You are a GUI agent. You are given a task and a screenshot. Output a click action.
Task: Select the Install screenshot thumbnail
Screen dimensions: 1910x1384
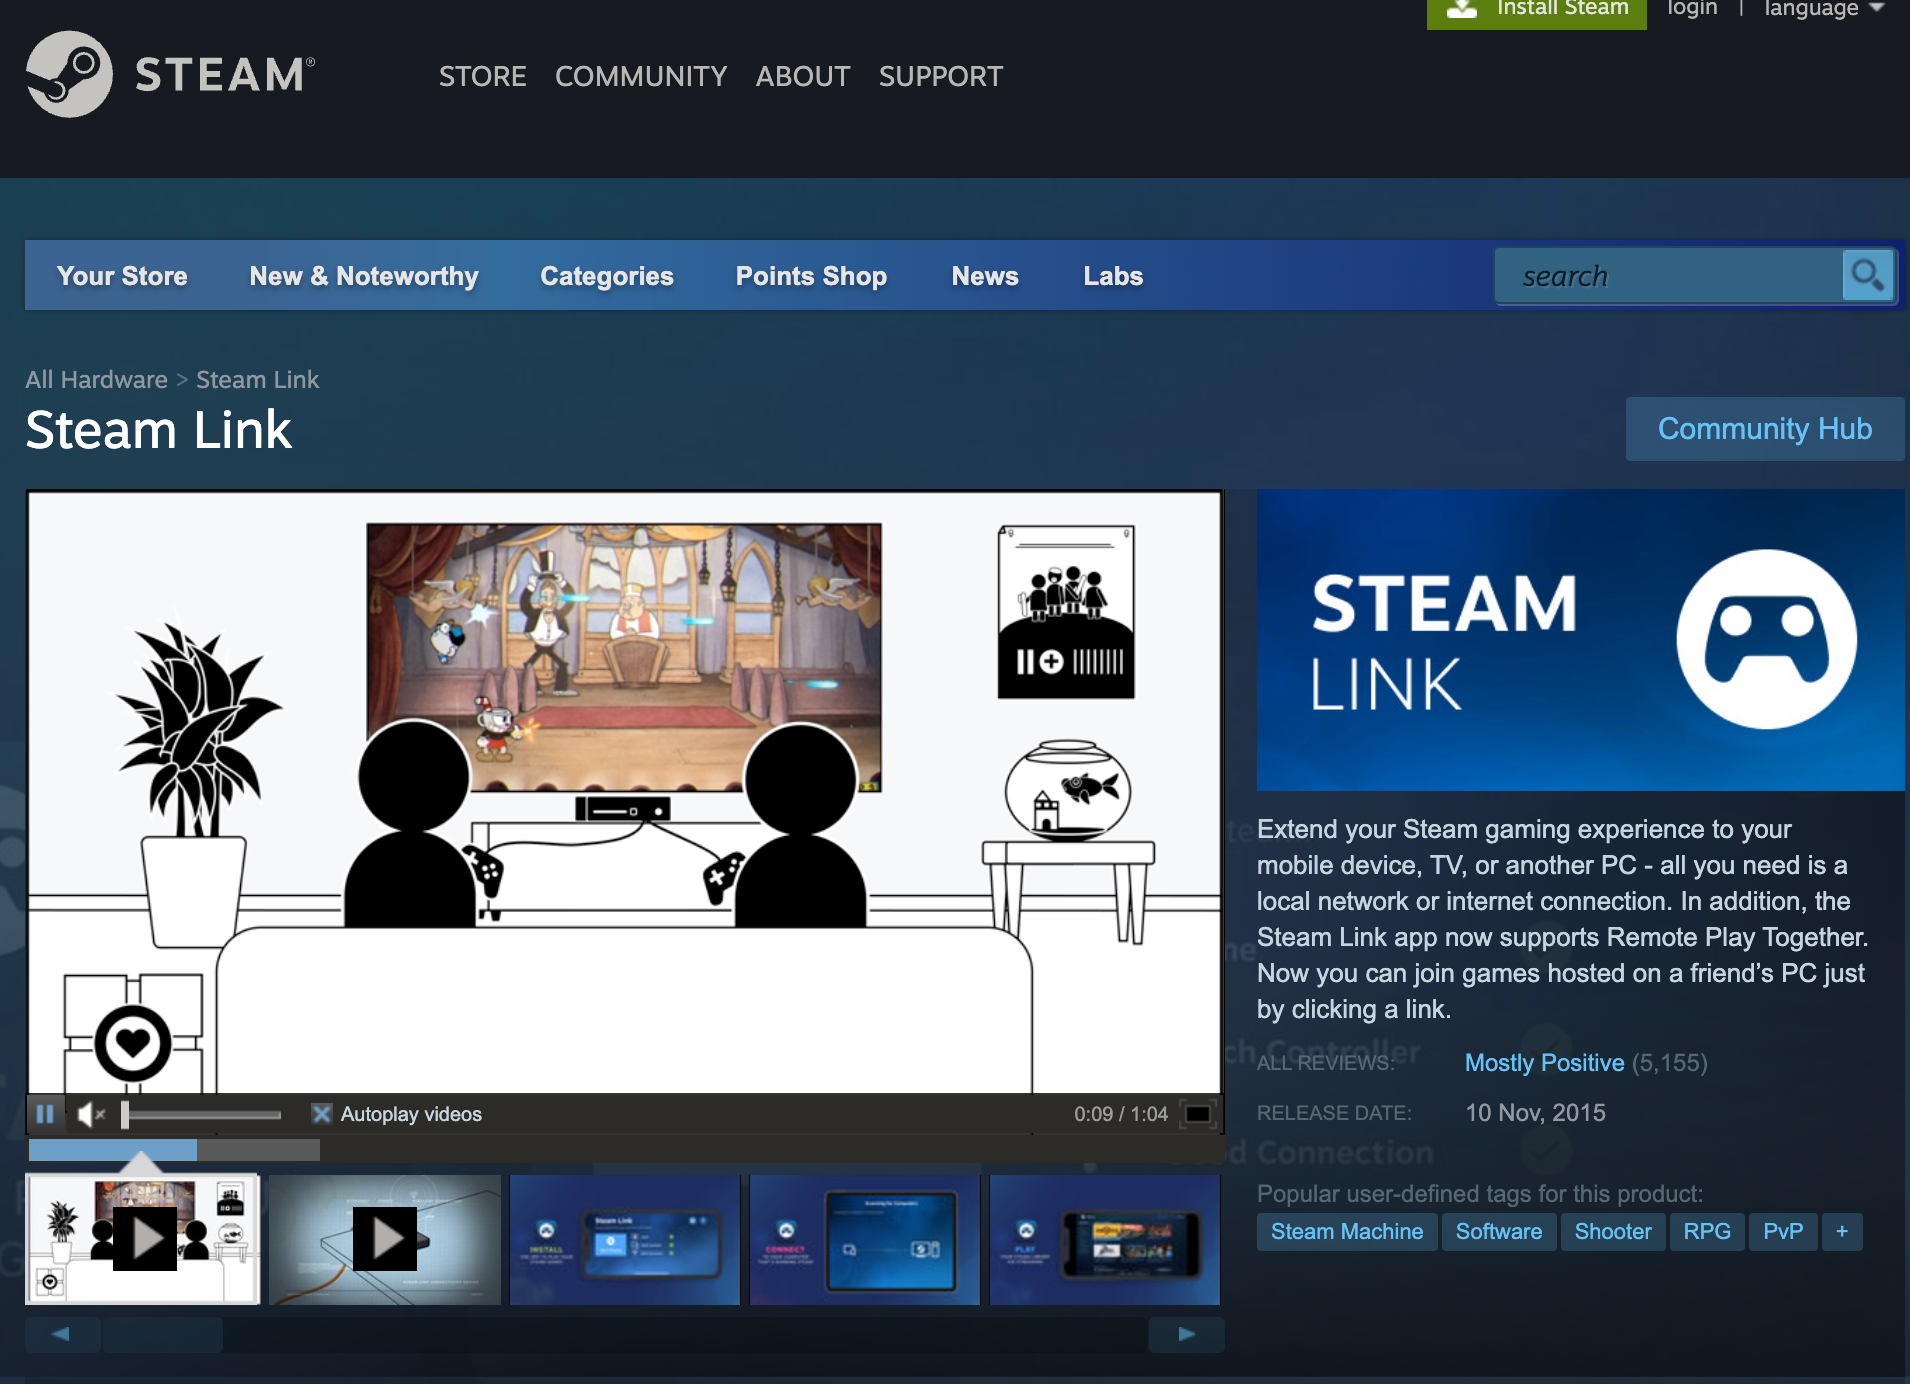tap(625, 1239)
